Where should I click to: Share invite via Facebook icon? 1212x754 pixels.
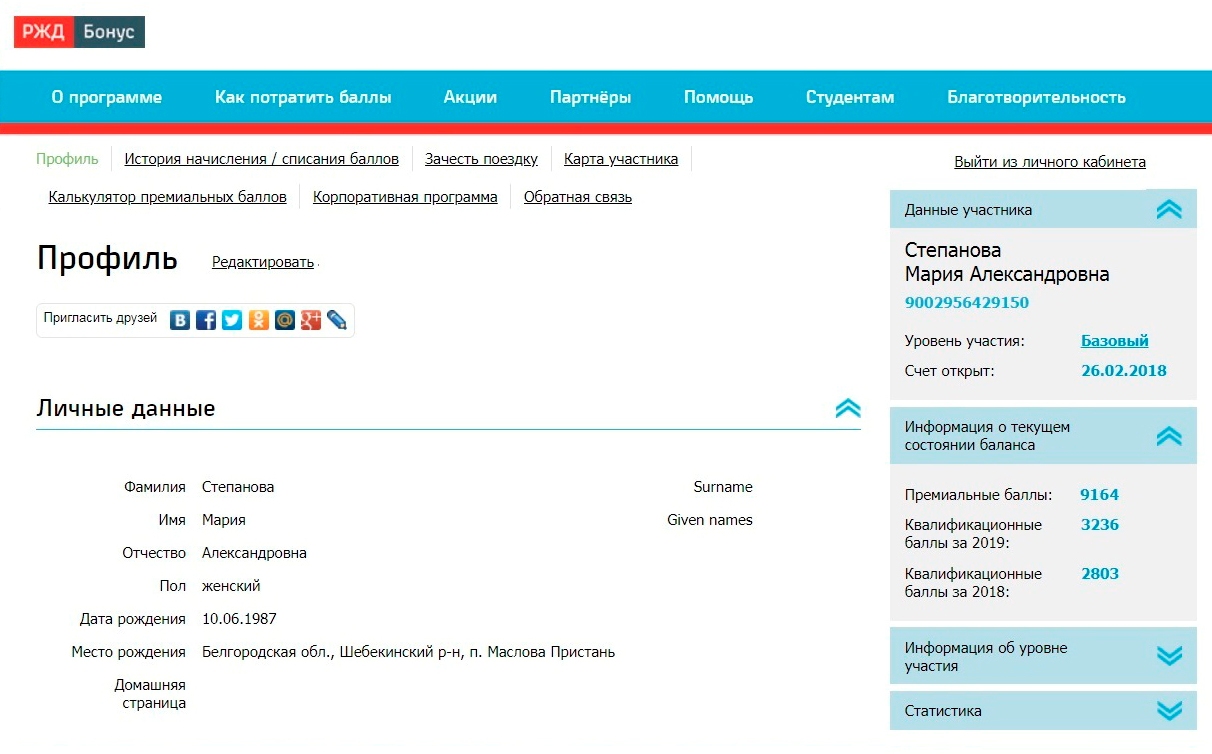click(206, 320)
